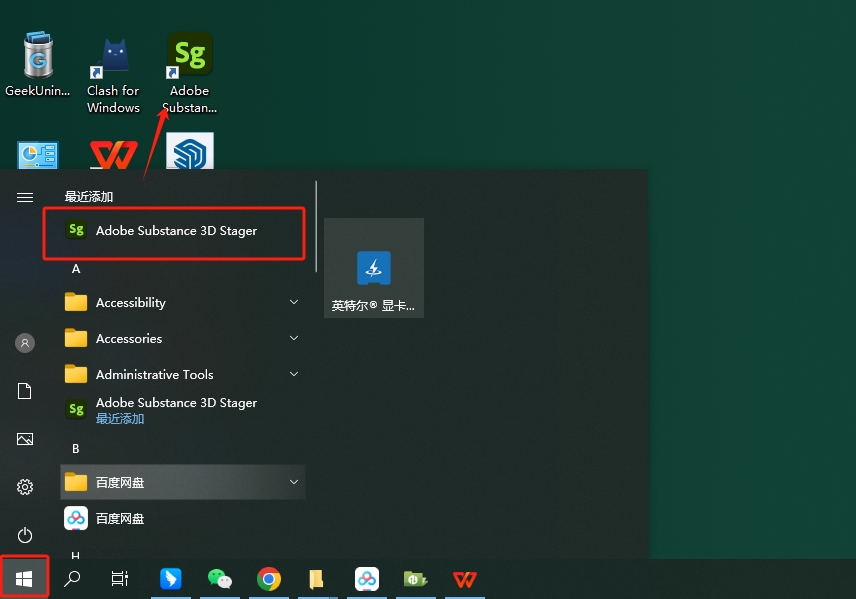Expand the 百度网盘 folder chevron

[x=294, y=482]
